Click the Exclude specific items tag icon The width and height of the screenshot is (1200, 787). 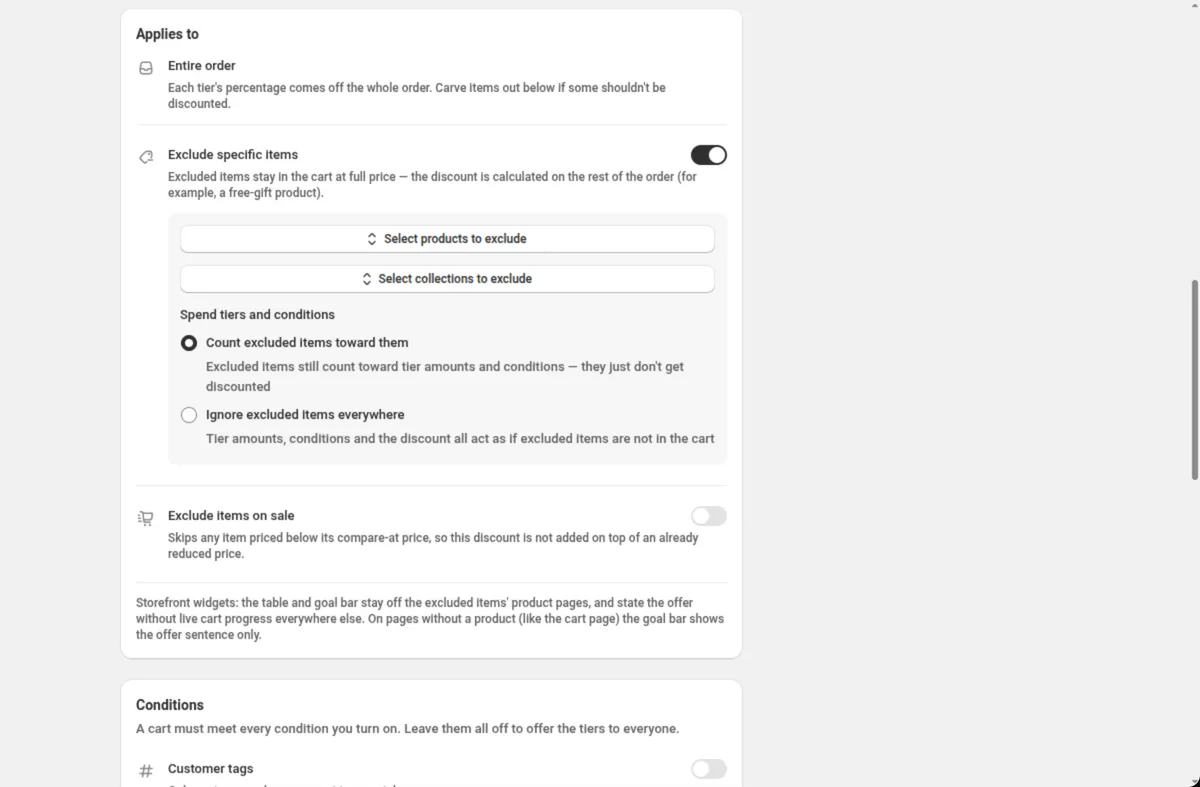[146, 157]
